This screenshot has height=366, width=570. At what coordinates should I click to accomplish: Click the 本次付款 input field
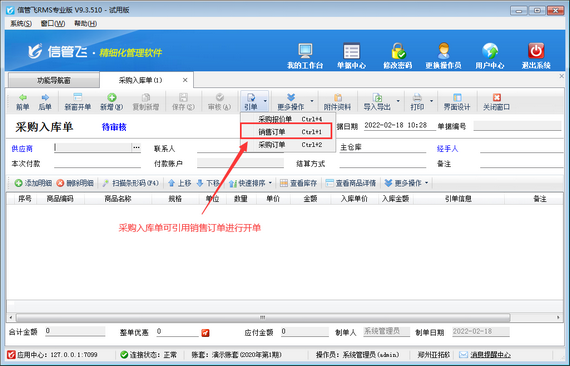click(97, 164)
